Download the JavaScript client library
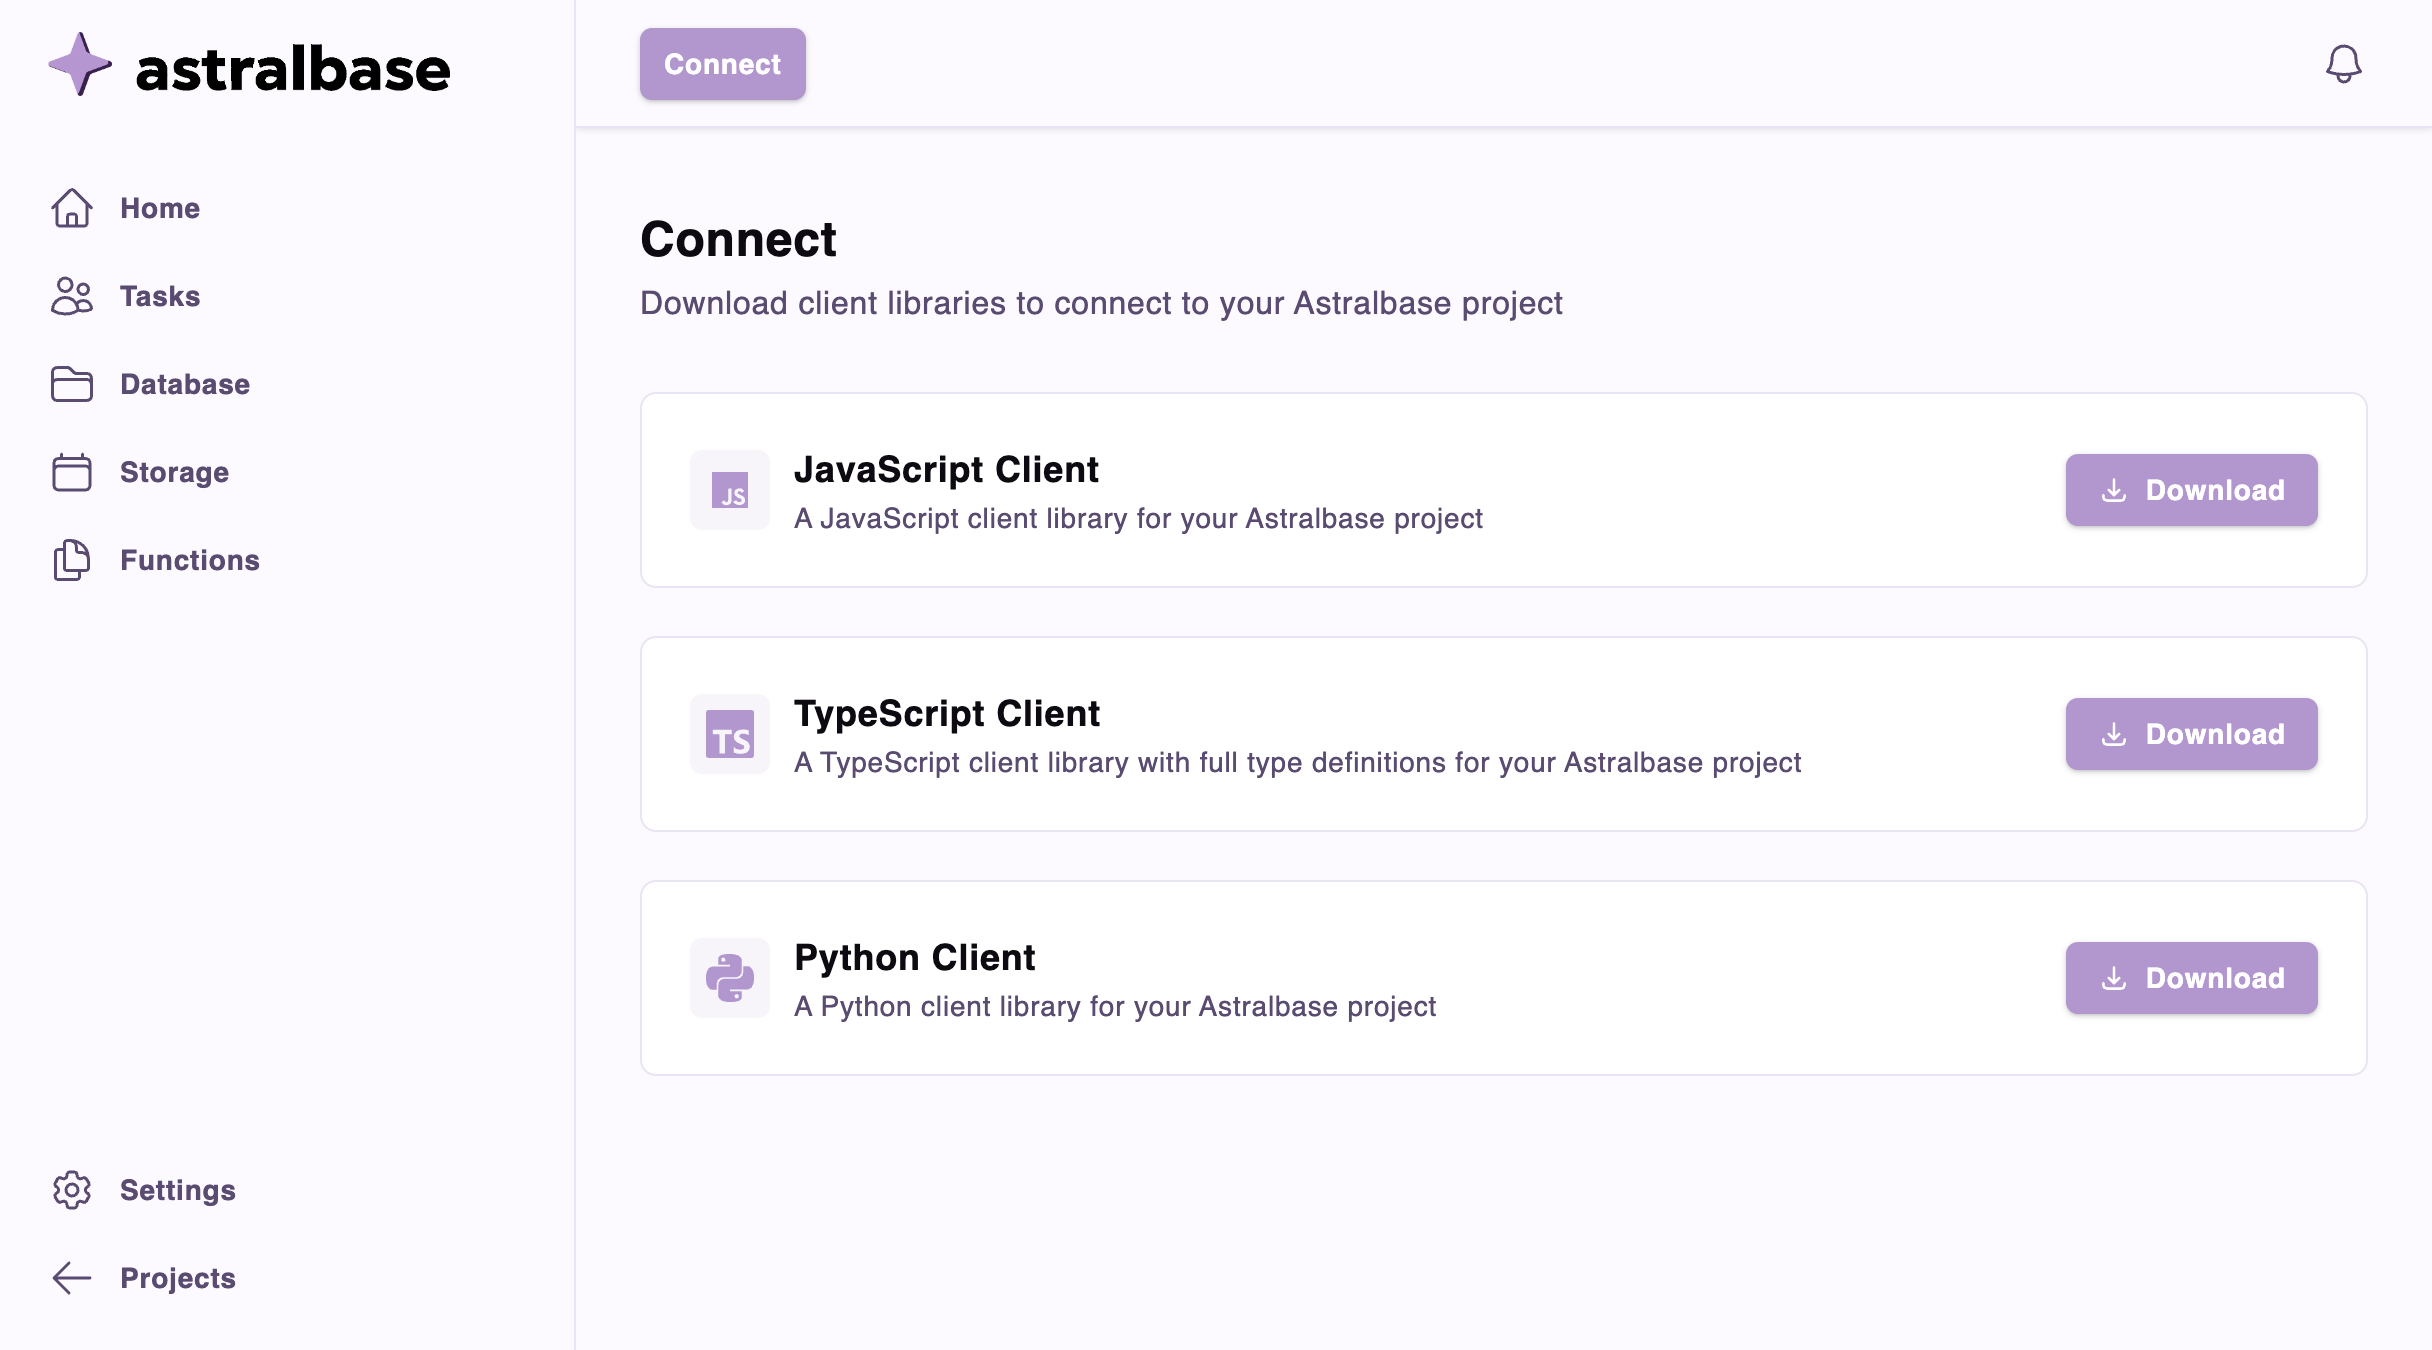Screen dimensions: 2432x1350 [x=2191, y=490]
